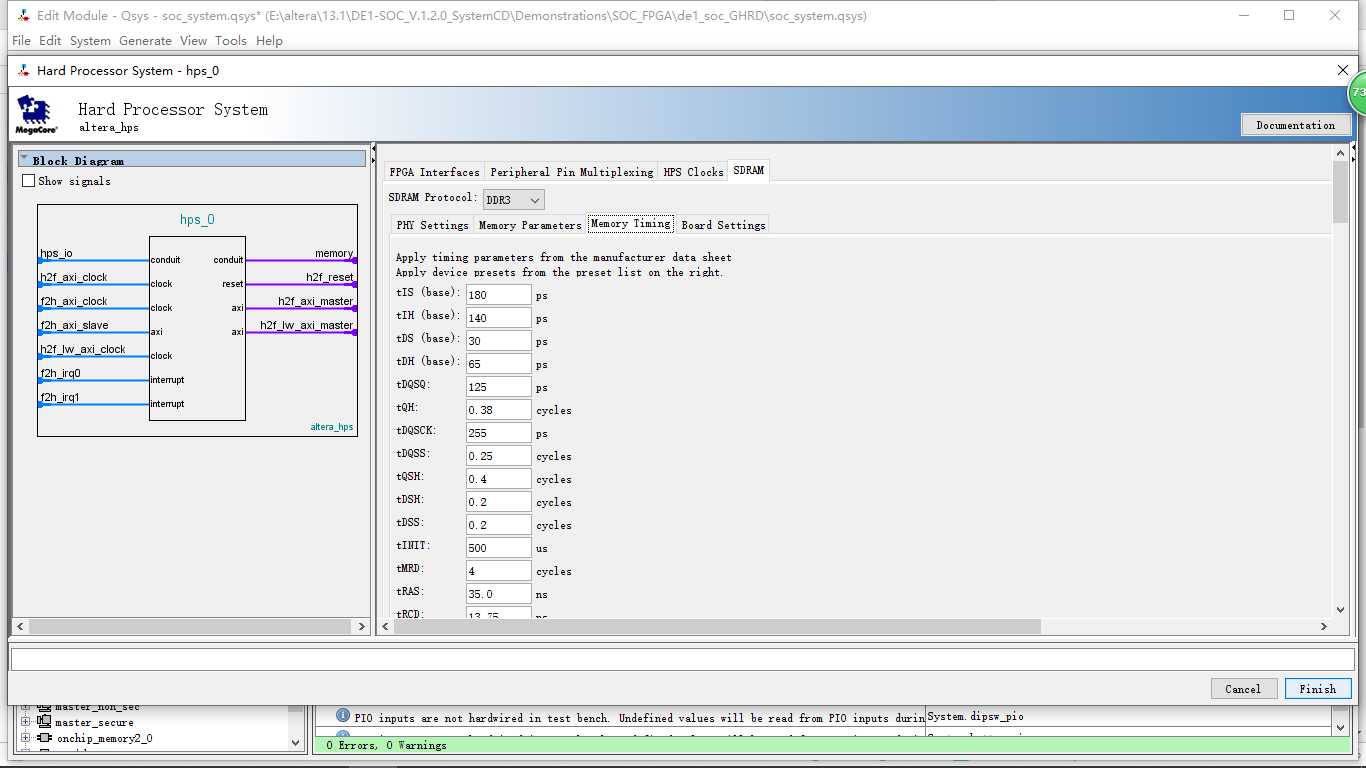This screenshot has height=768, width=1366.
Task: Click the parameter panel vertical scrollbar down arrow
Action: point(1341,610)
